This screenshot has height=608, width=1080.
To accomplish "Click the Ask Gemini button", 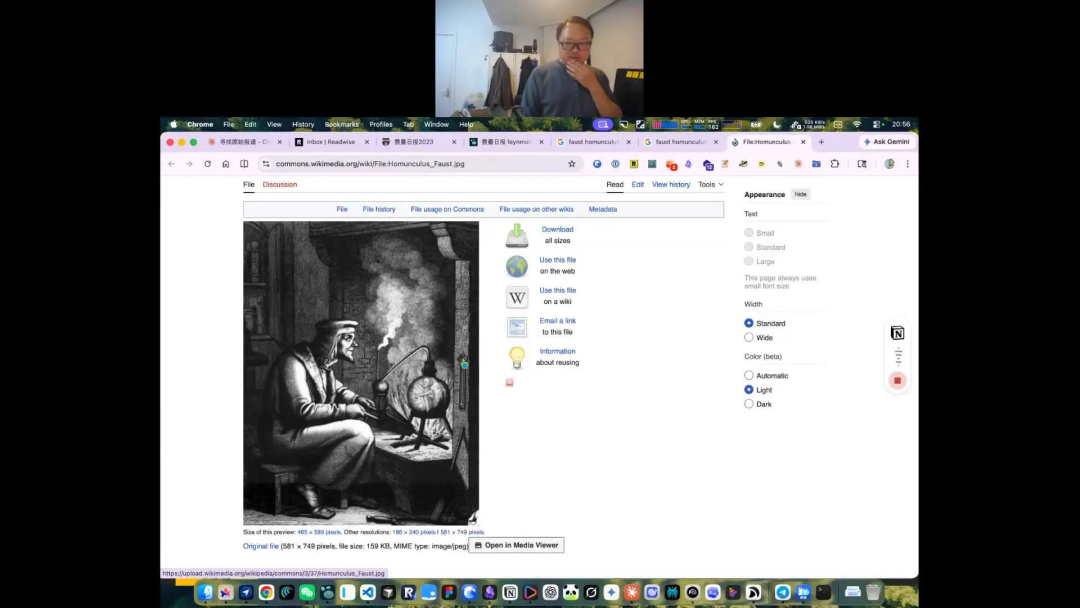I will (x=886, y=142).
